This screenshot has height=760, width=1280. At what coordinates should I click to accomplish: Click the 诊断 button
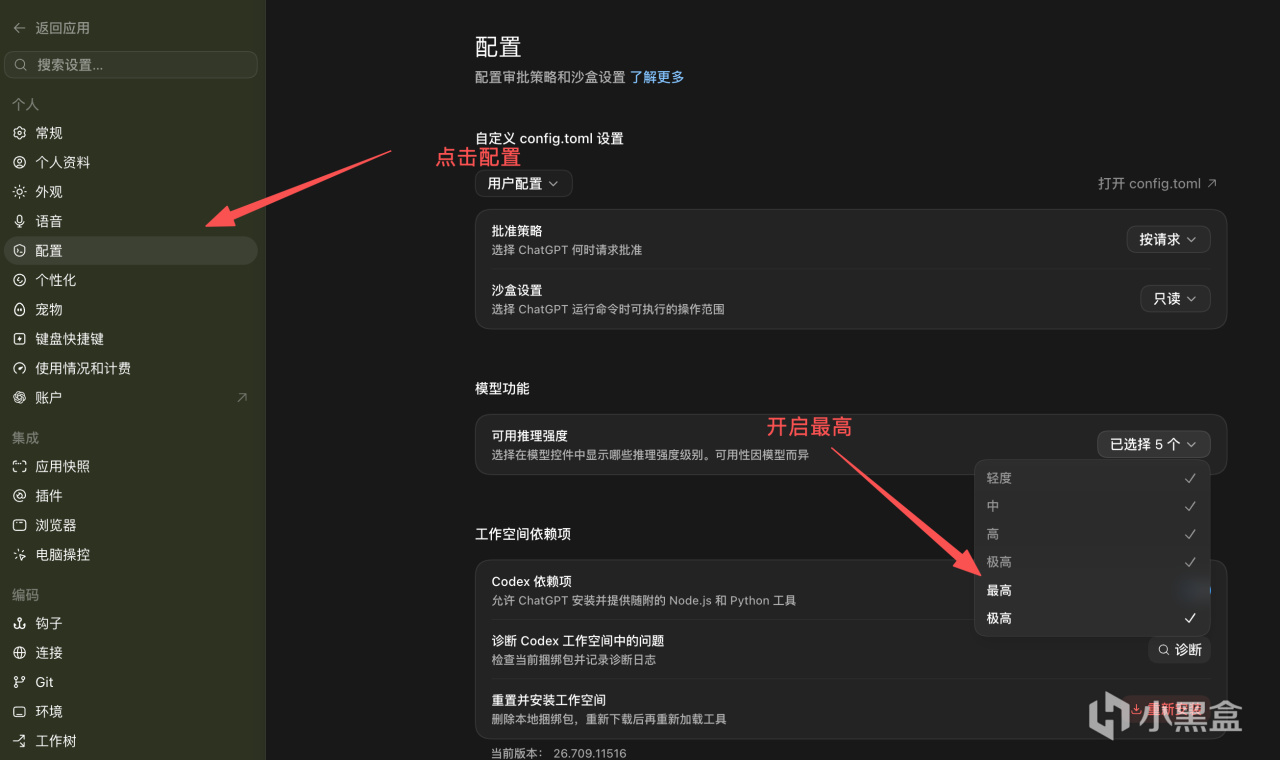point(1180,650)
